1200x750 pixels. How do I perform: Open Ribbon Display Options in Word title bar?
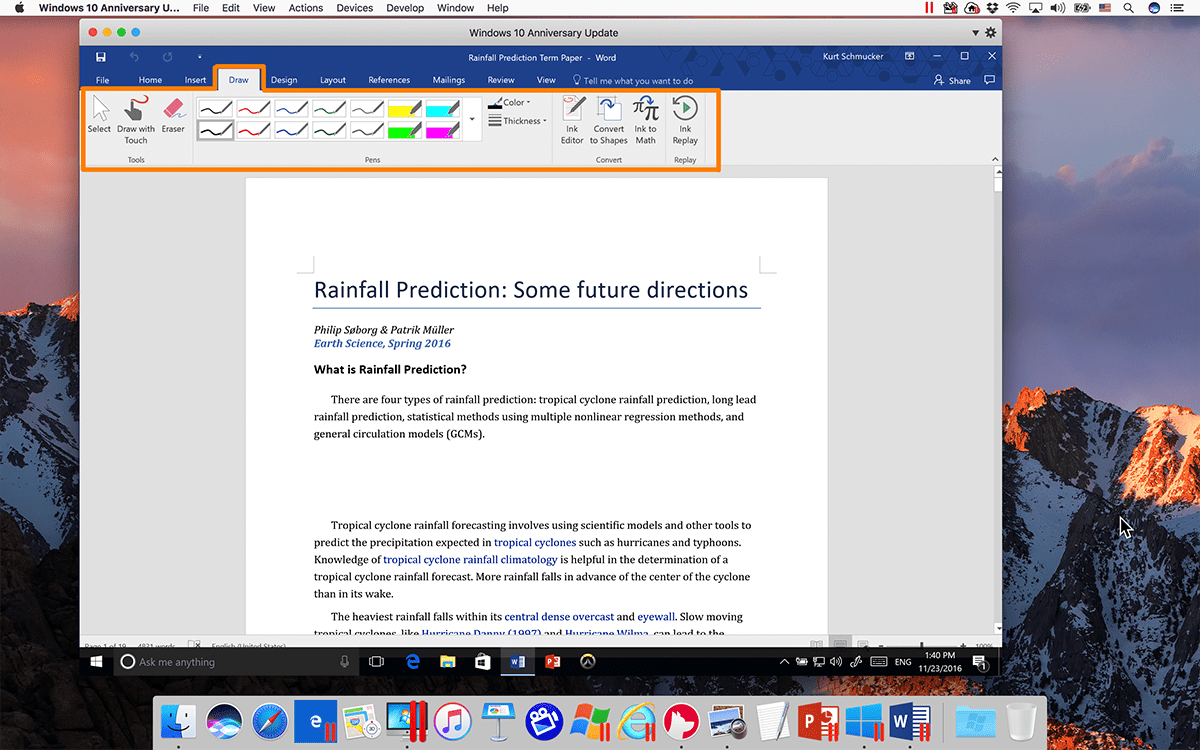tap(909, 57)
